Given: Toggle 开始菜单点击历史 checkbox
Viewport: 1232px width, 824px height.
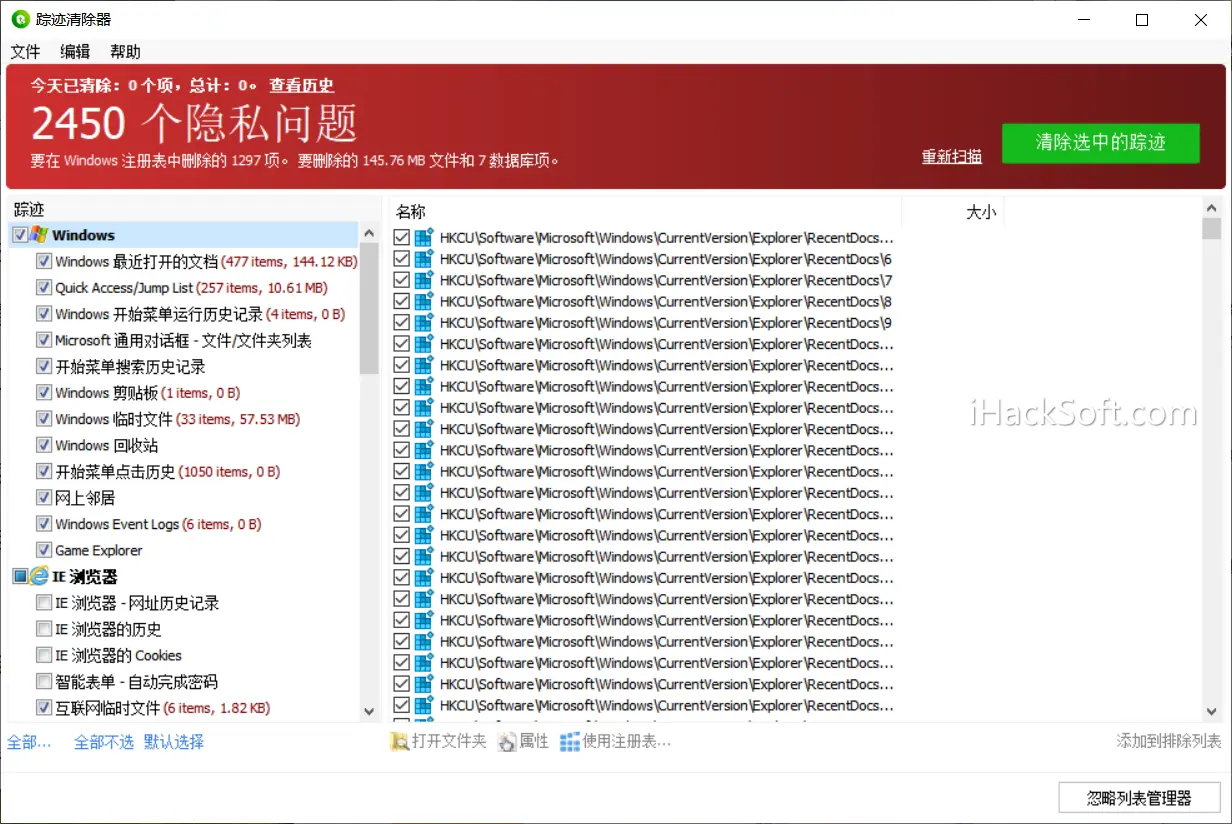Looking at the screenshot, I should click(44, 471).
